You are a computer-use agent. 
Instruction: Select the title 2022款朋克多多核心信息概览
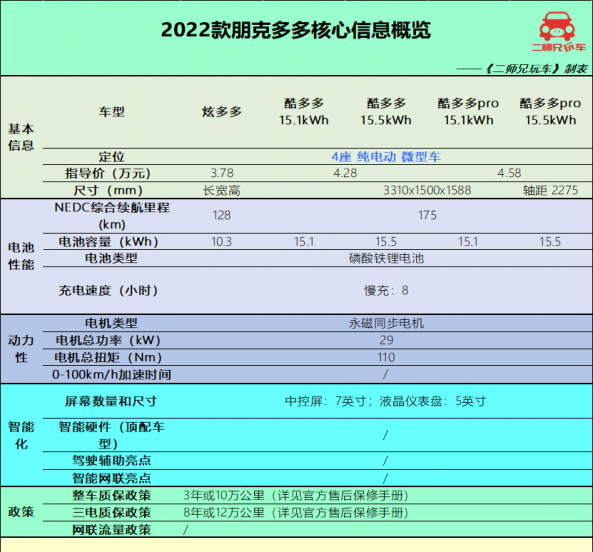click(296, 30)
